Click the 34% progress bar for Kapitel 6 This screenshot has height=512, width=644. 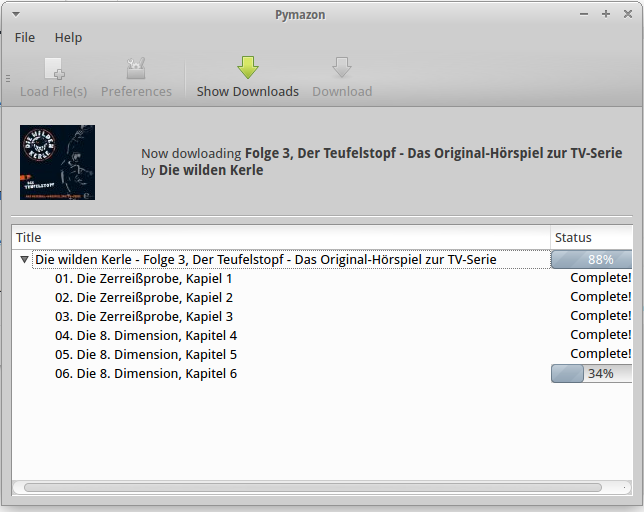coord(591,374)
